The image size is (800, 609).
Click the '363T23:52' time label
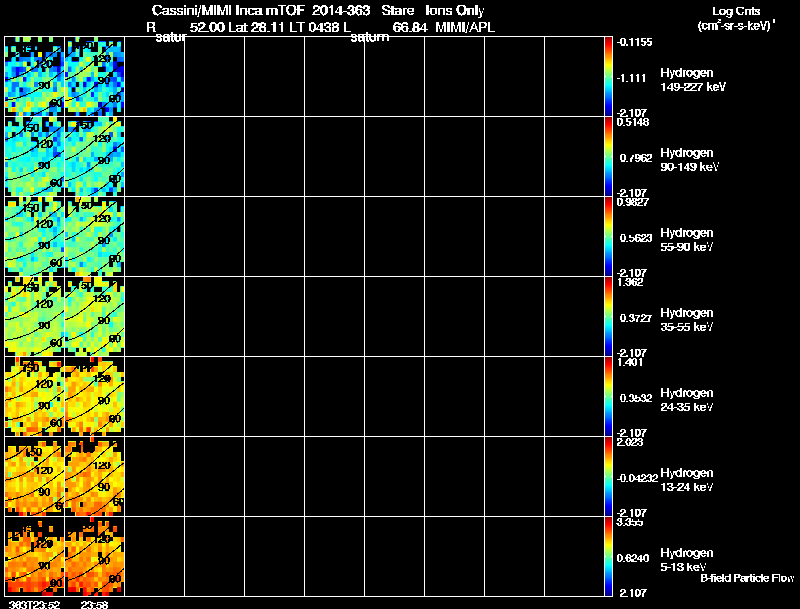35,604
